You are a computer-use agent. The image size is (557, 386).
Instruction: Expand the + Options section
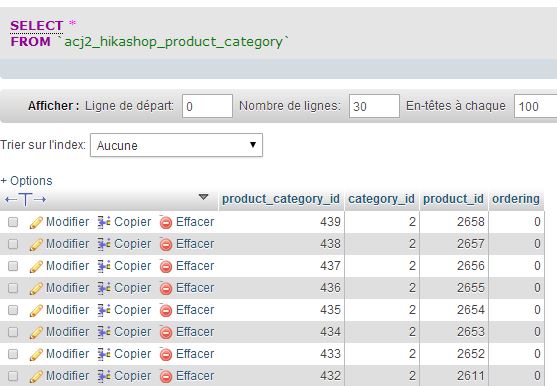click(x=26, y=181)
